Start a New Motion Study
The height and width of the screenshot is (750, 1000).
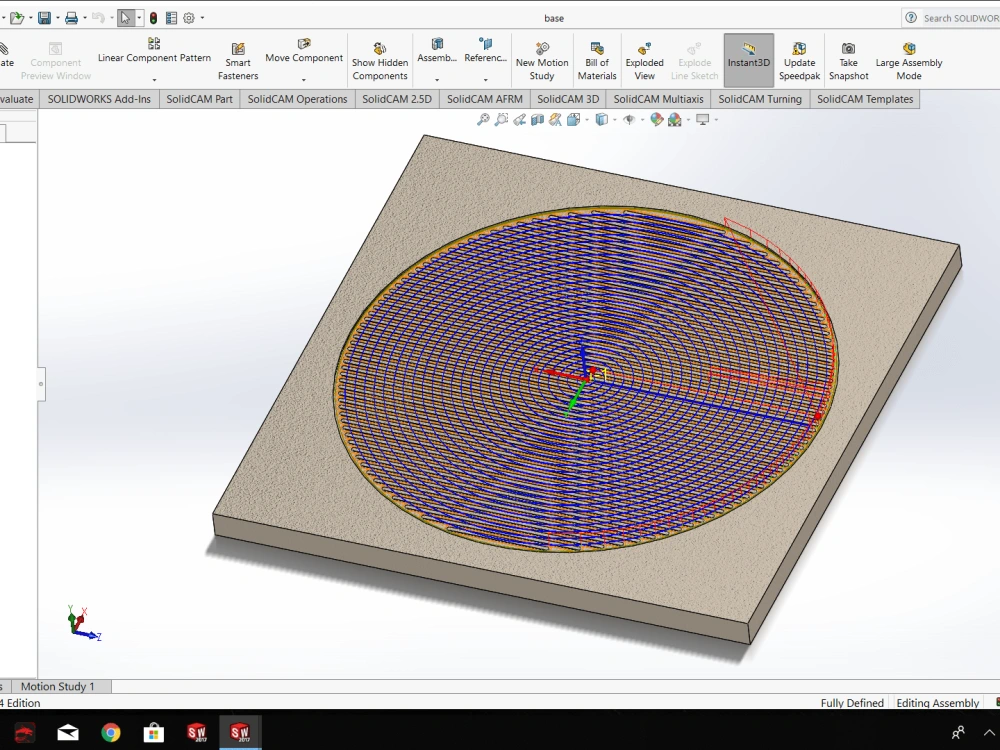coord(541,61)
